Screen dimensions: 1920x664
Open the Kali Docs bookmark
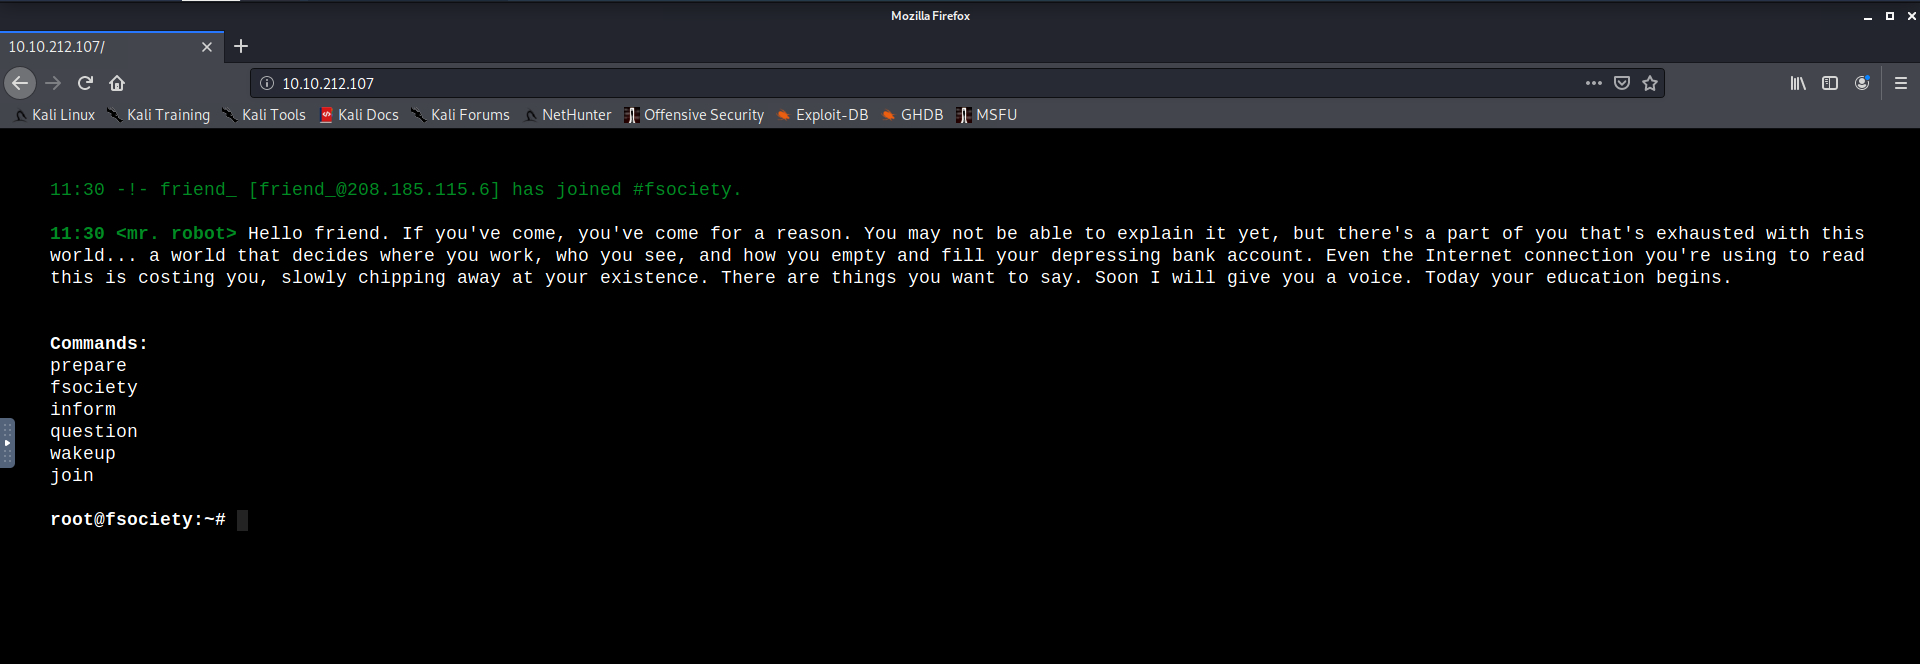tap(359, 115)
